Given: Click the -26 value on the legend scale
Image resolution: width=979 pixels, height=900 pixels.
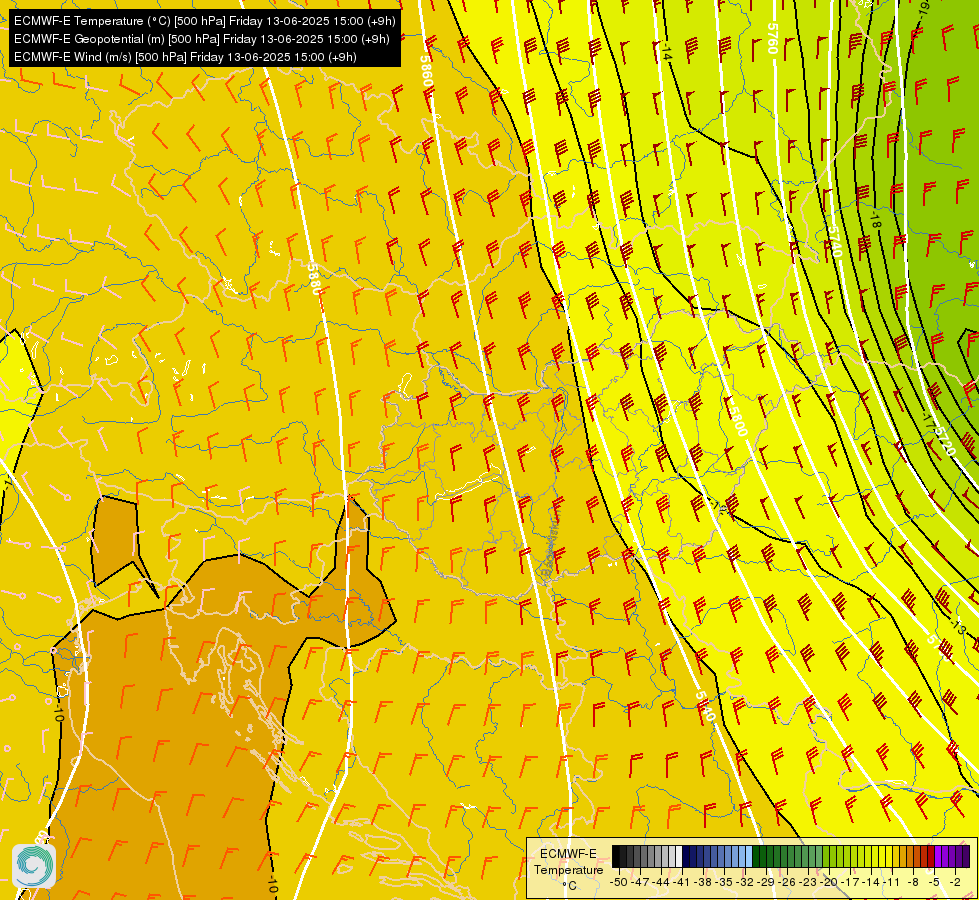Looking at the screenshot, I should [787, 882].
